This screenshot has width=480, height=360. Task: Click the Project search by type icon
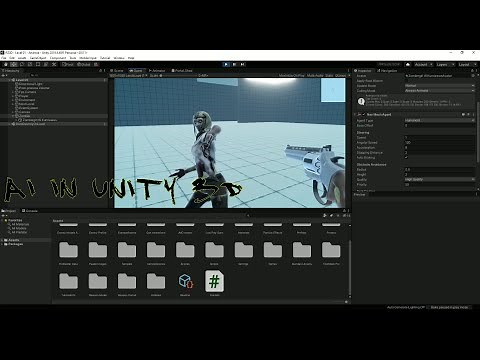tap(325, 216)
